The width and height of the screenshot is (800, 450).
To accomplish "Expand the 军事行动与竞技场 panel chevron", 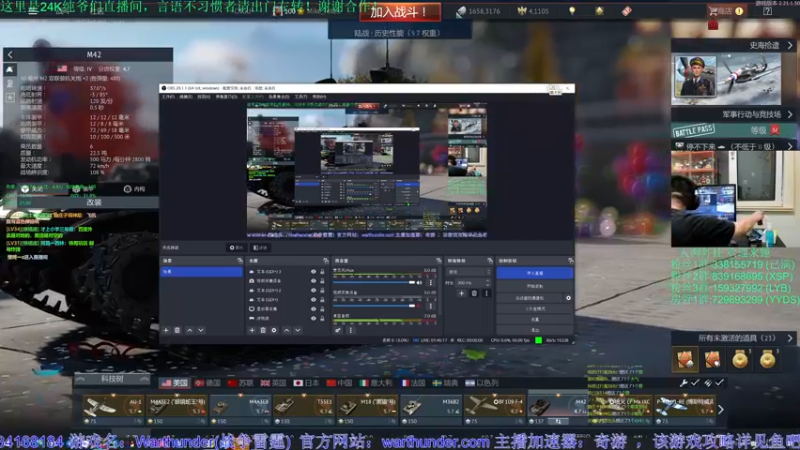I will (790, 114).
